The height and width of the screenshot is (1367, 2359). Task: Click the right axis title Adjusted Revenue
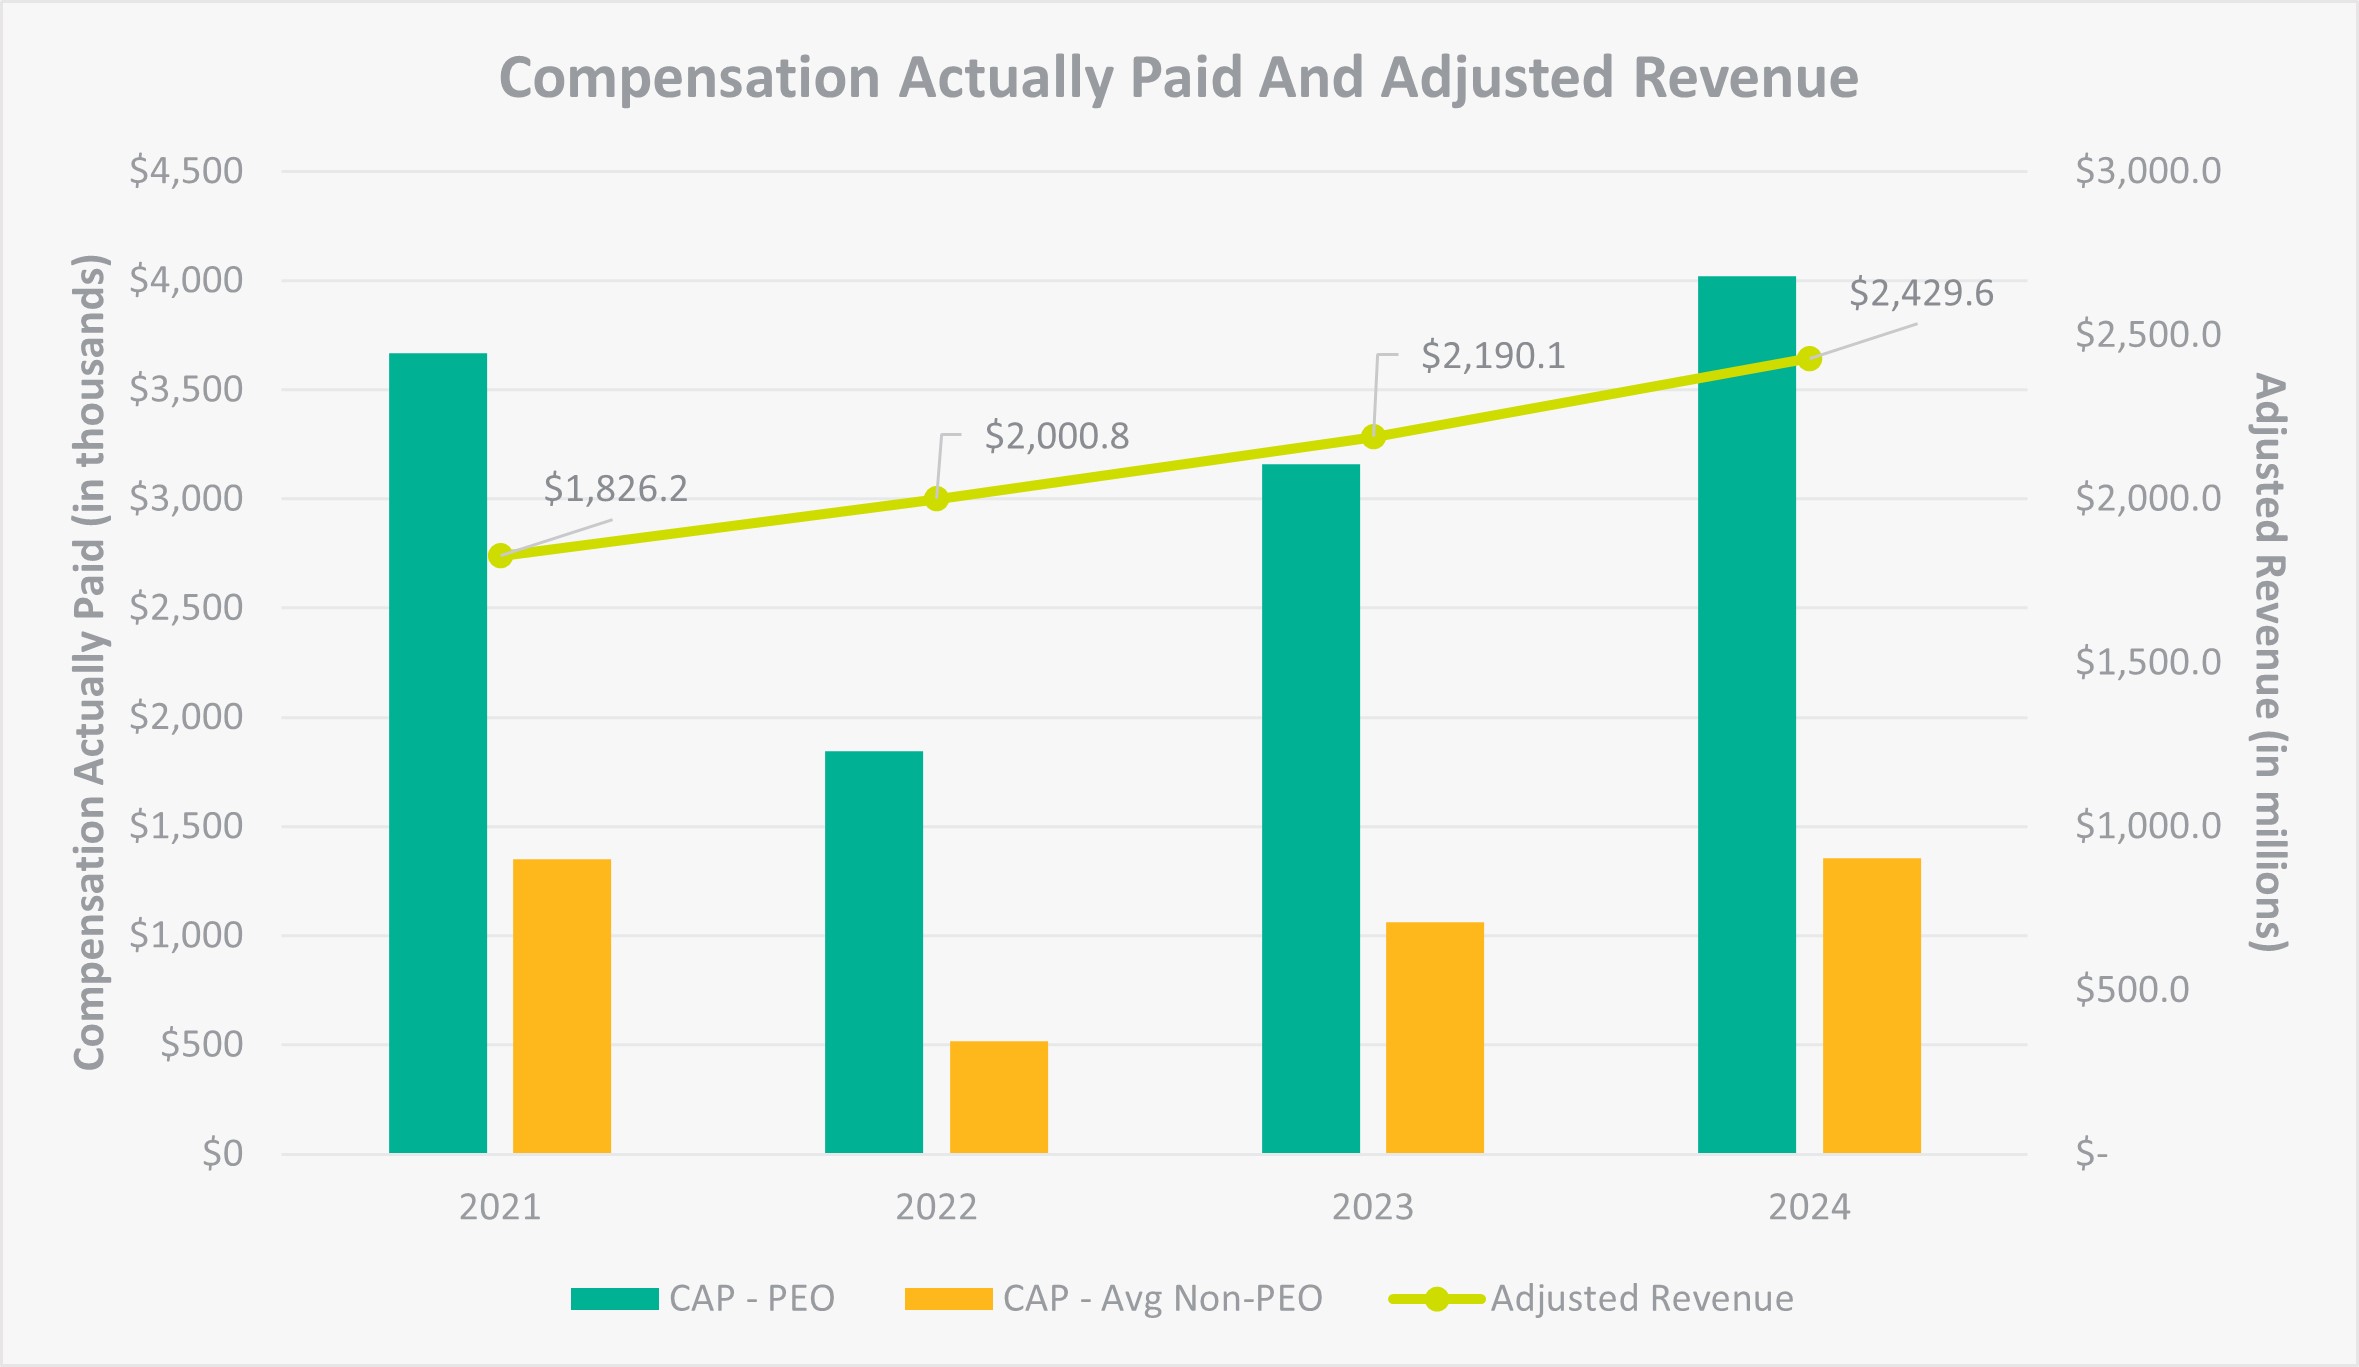2268,662
